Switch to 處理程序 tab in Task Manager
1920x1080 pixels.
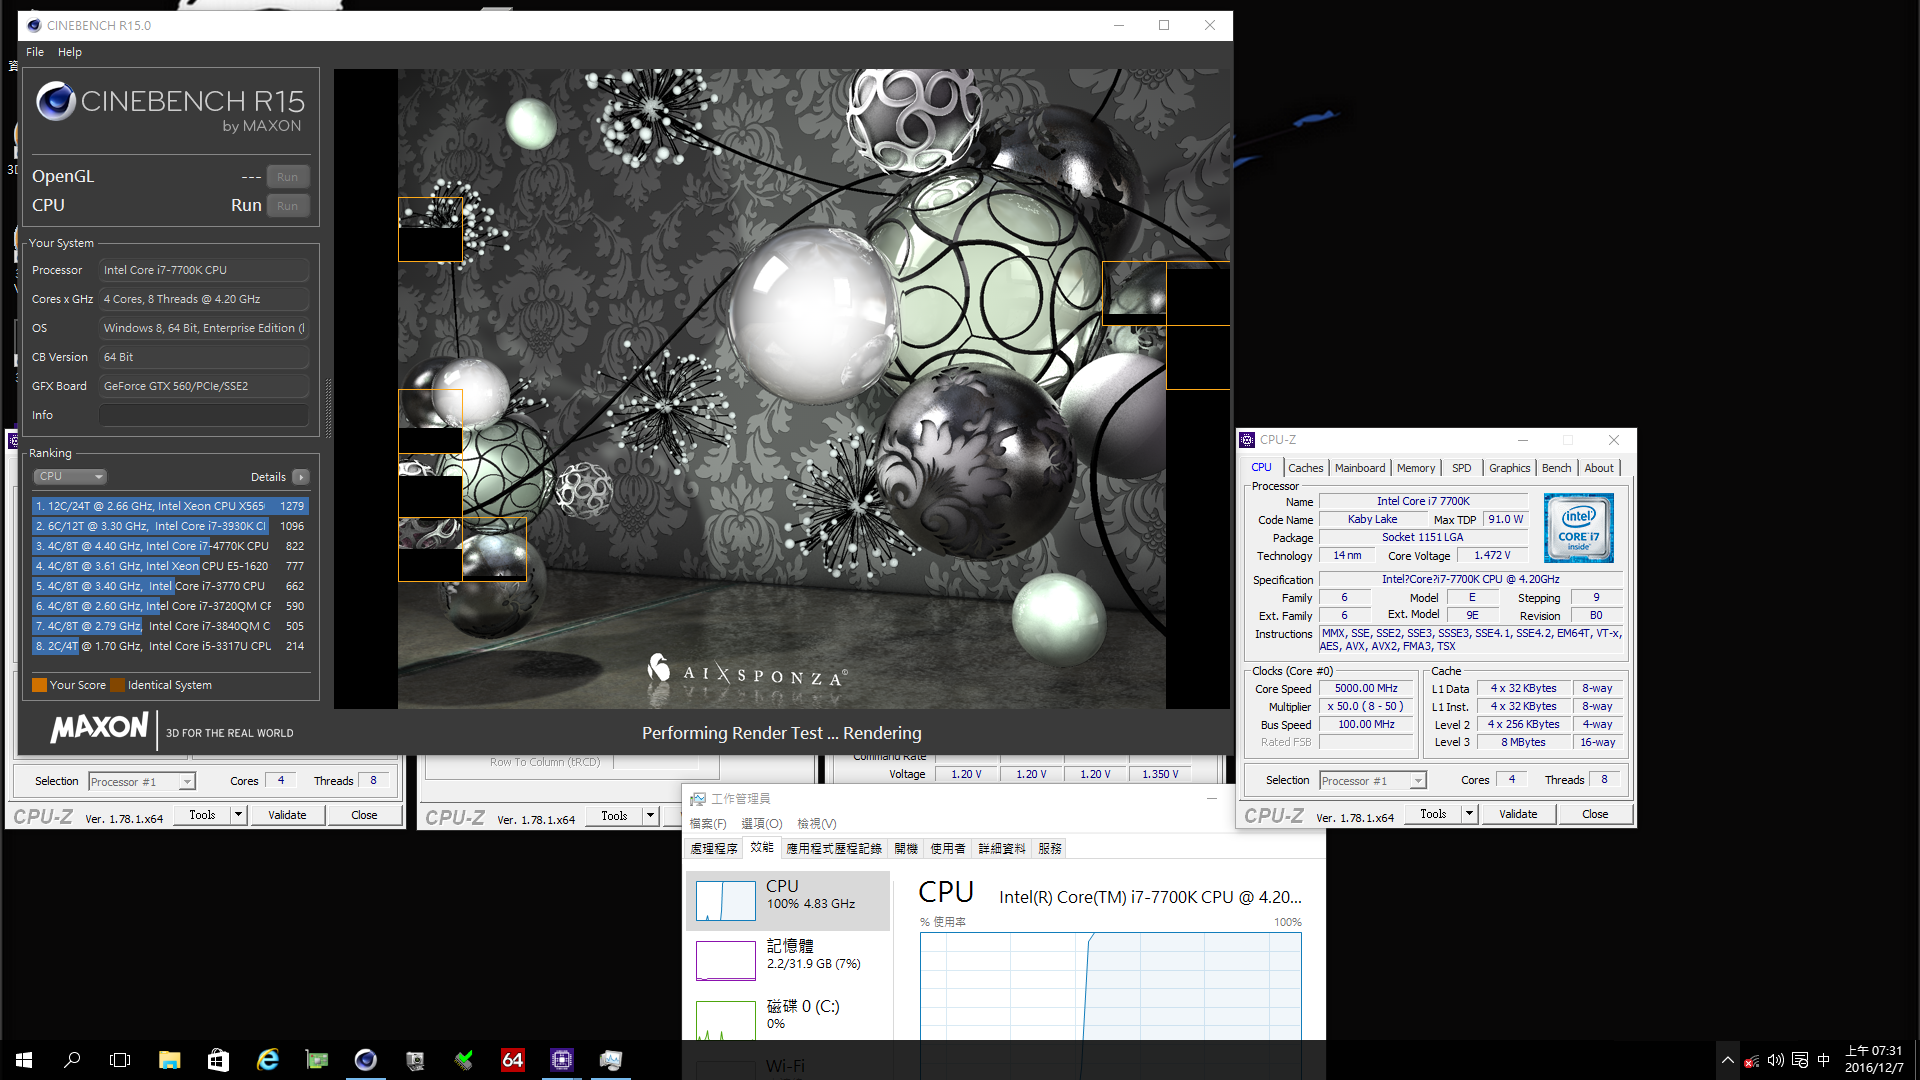tap(714, 849)
